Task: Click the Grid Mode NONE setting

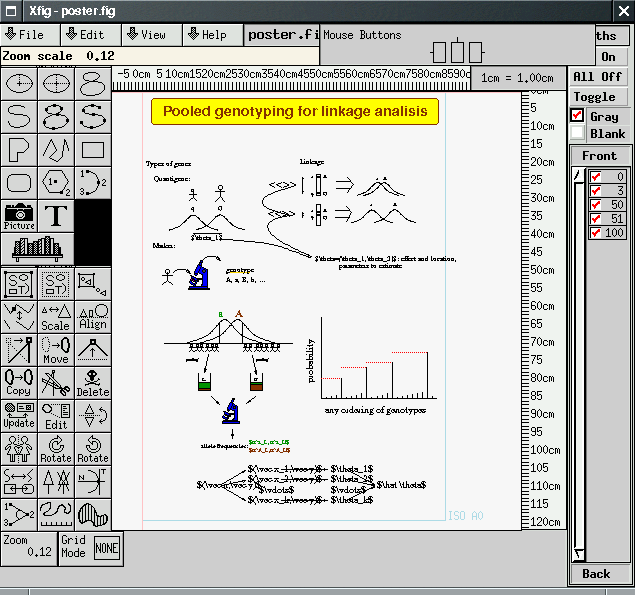Action: 104,548
